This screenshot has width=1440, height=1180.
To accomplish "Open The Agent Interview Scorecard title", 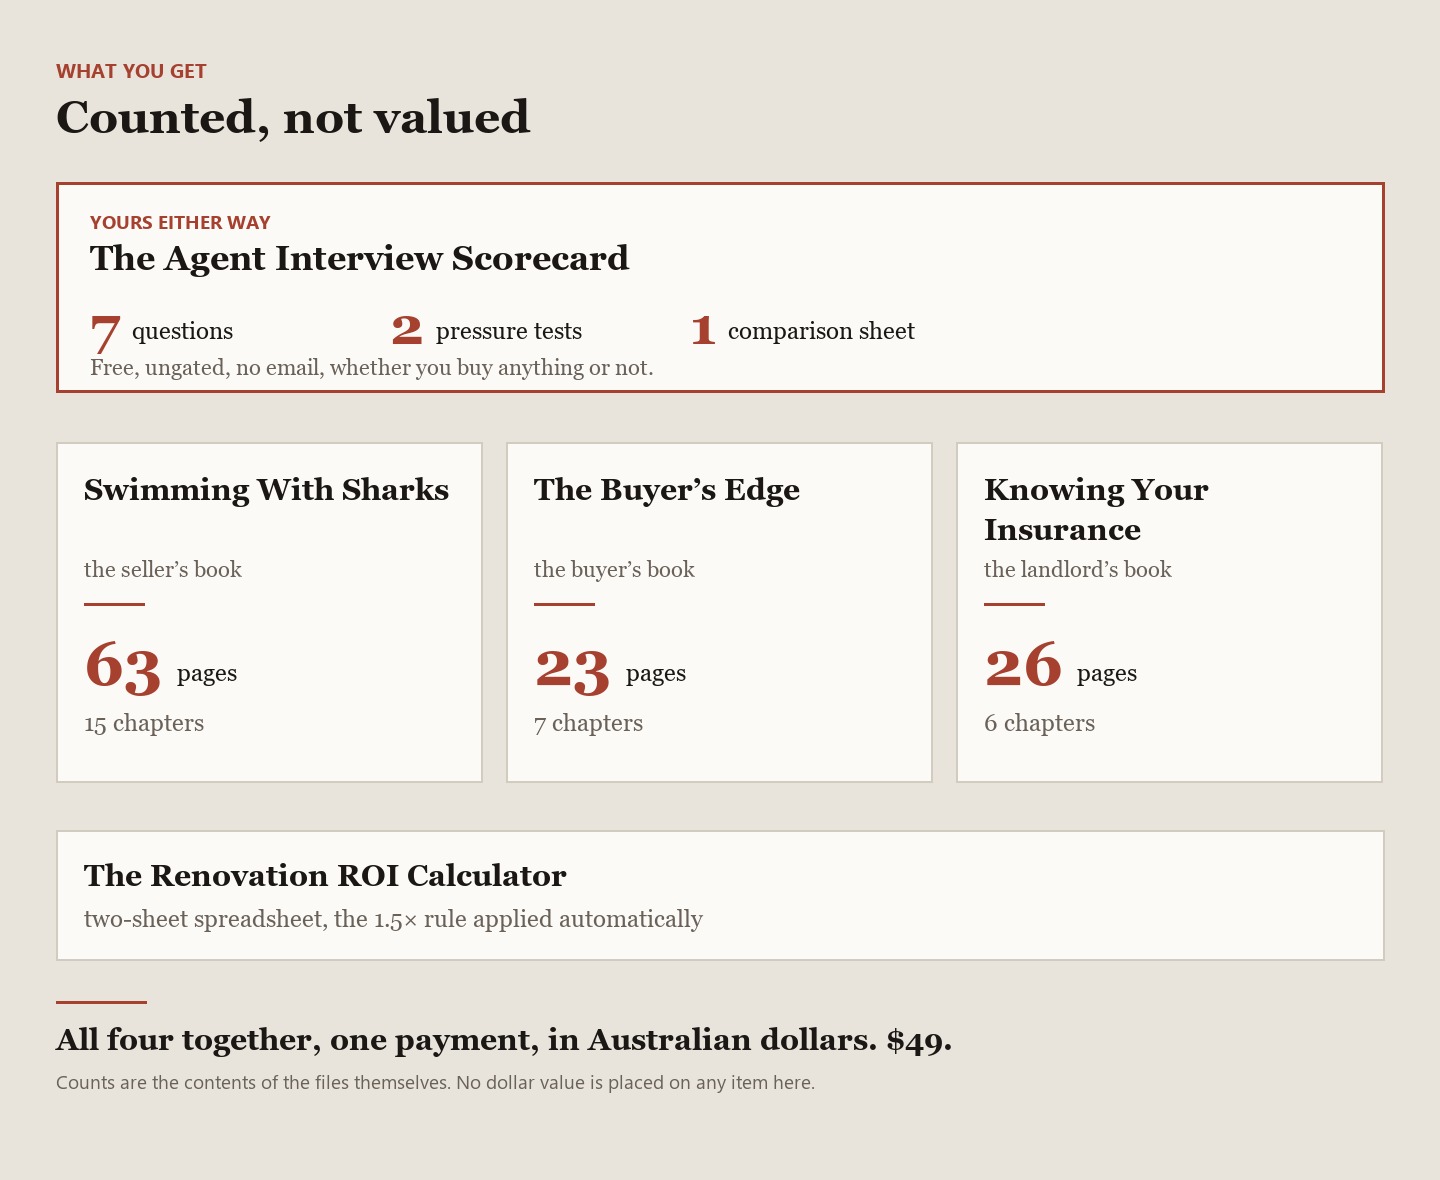I will point(359,258).
